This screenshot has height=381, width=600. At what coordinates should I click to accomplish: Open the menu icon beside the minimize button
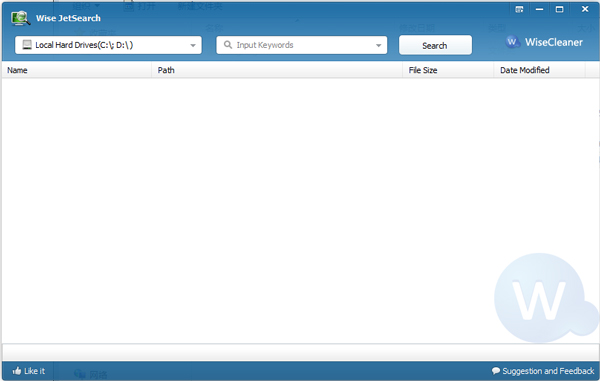tap(519, 9)
